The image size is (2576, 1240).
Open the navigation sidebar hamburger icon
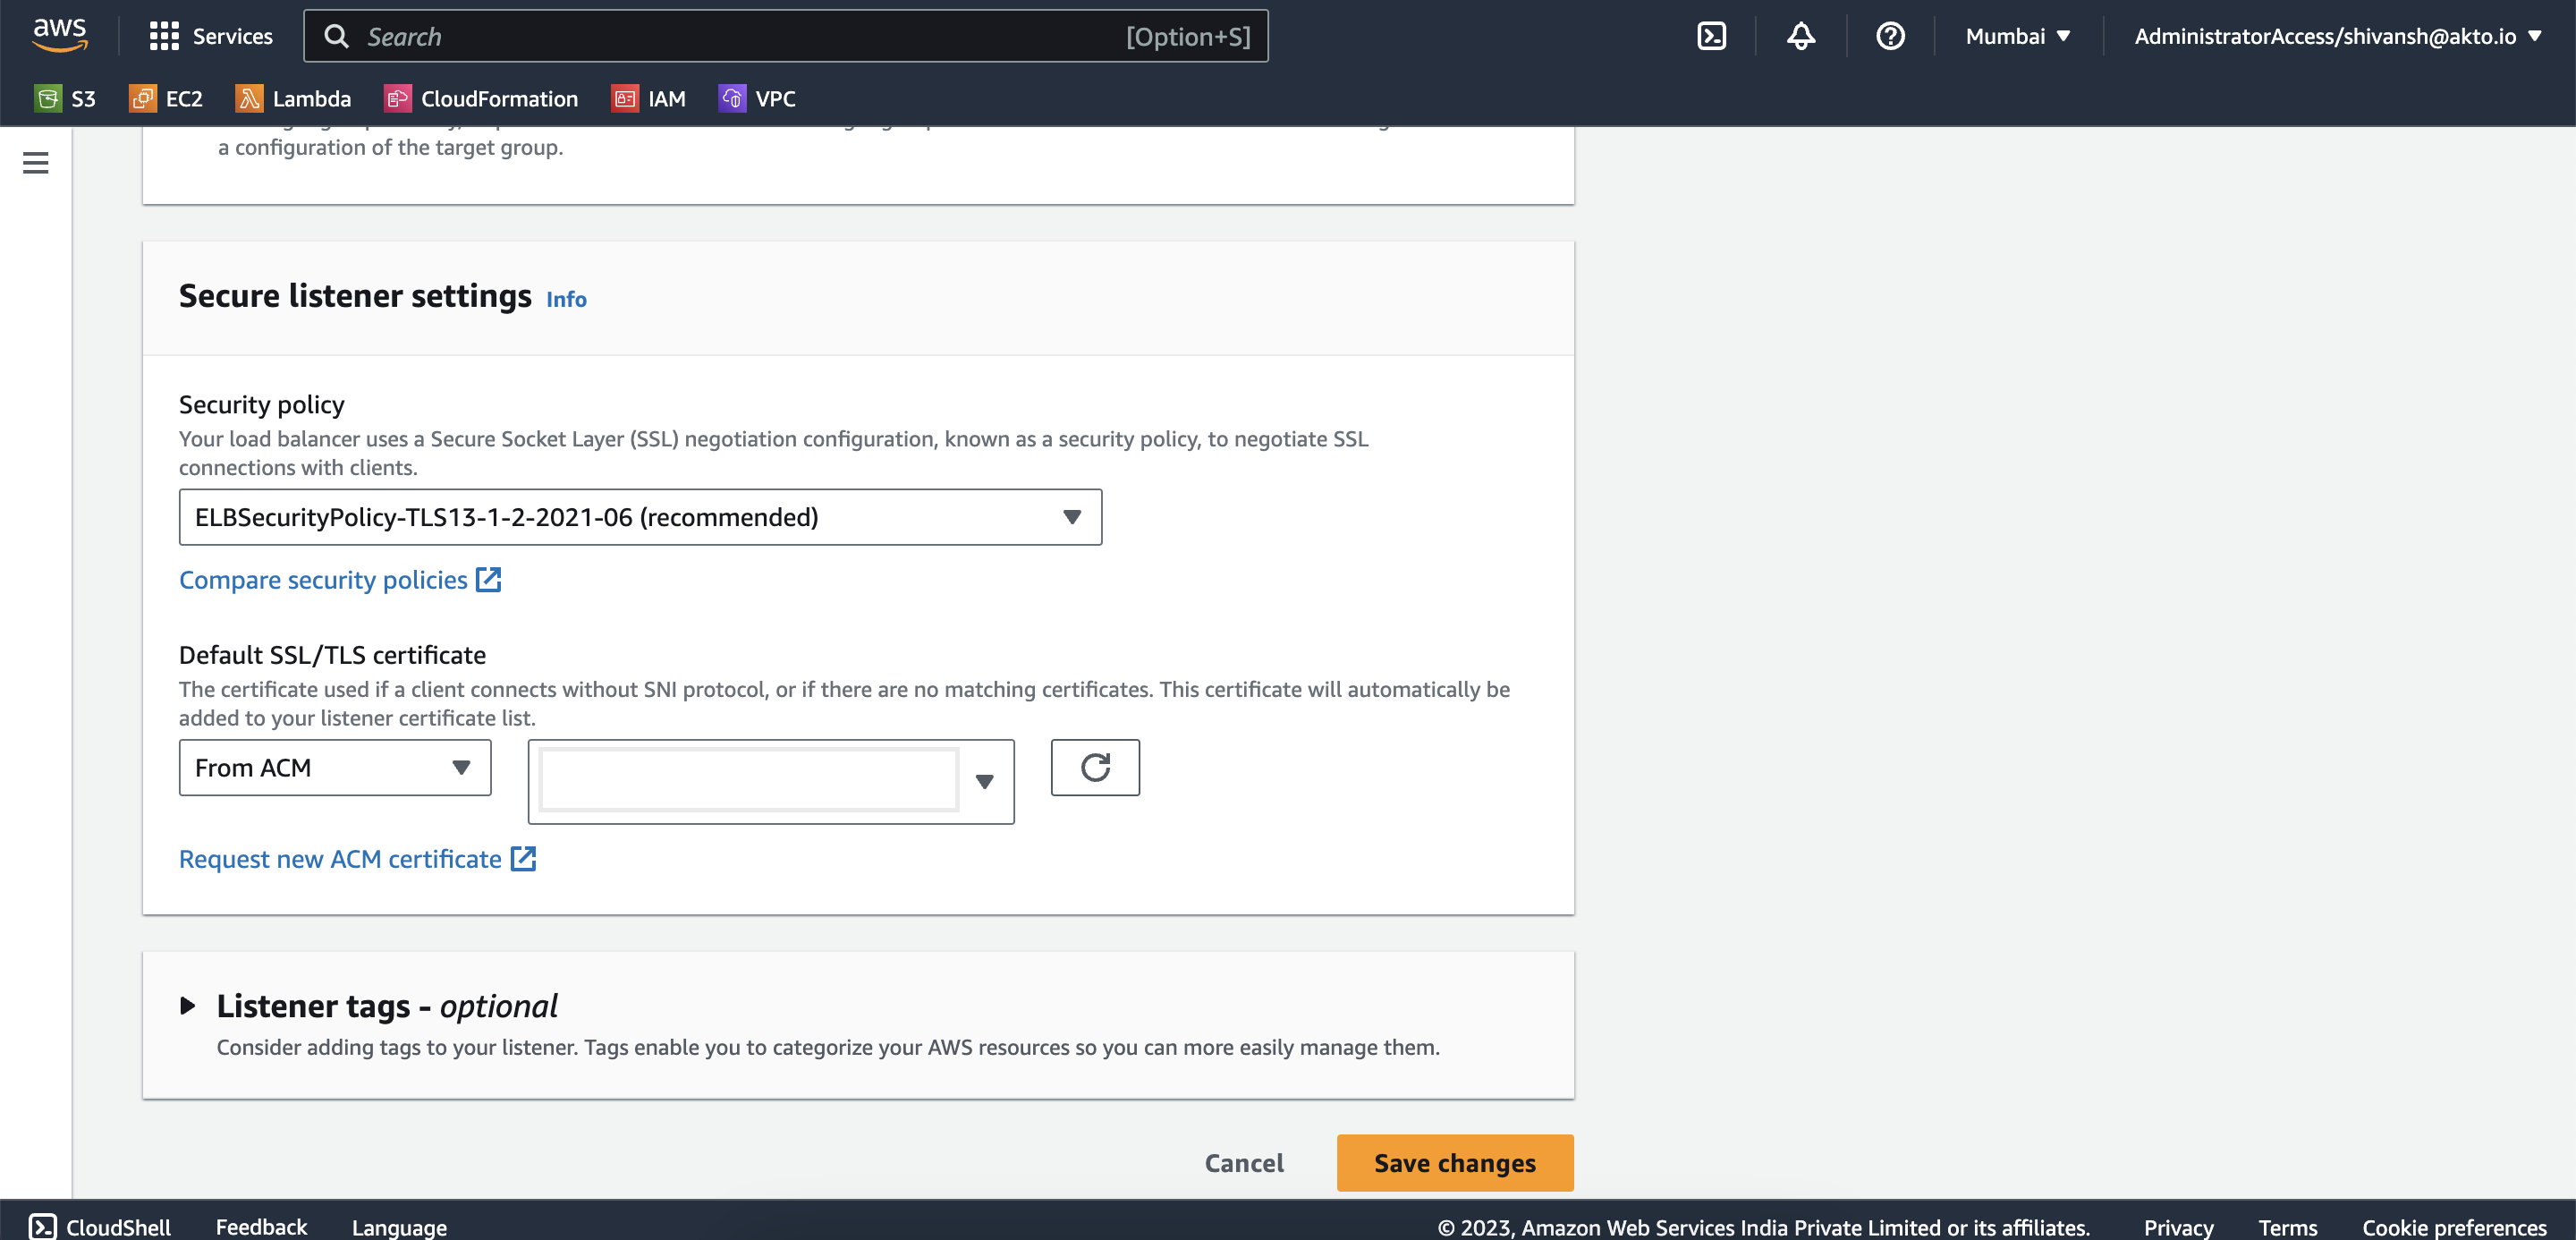(35, 162)
